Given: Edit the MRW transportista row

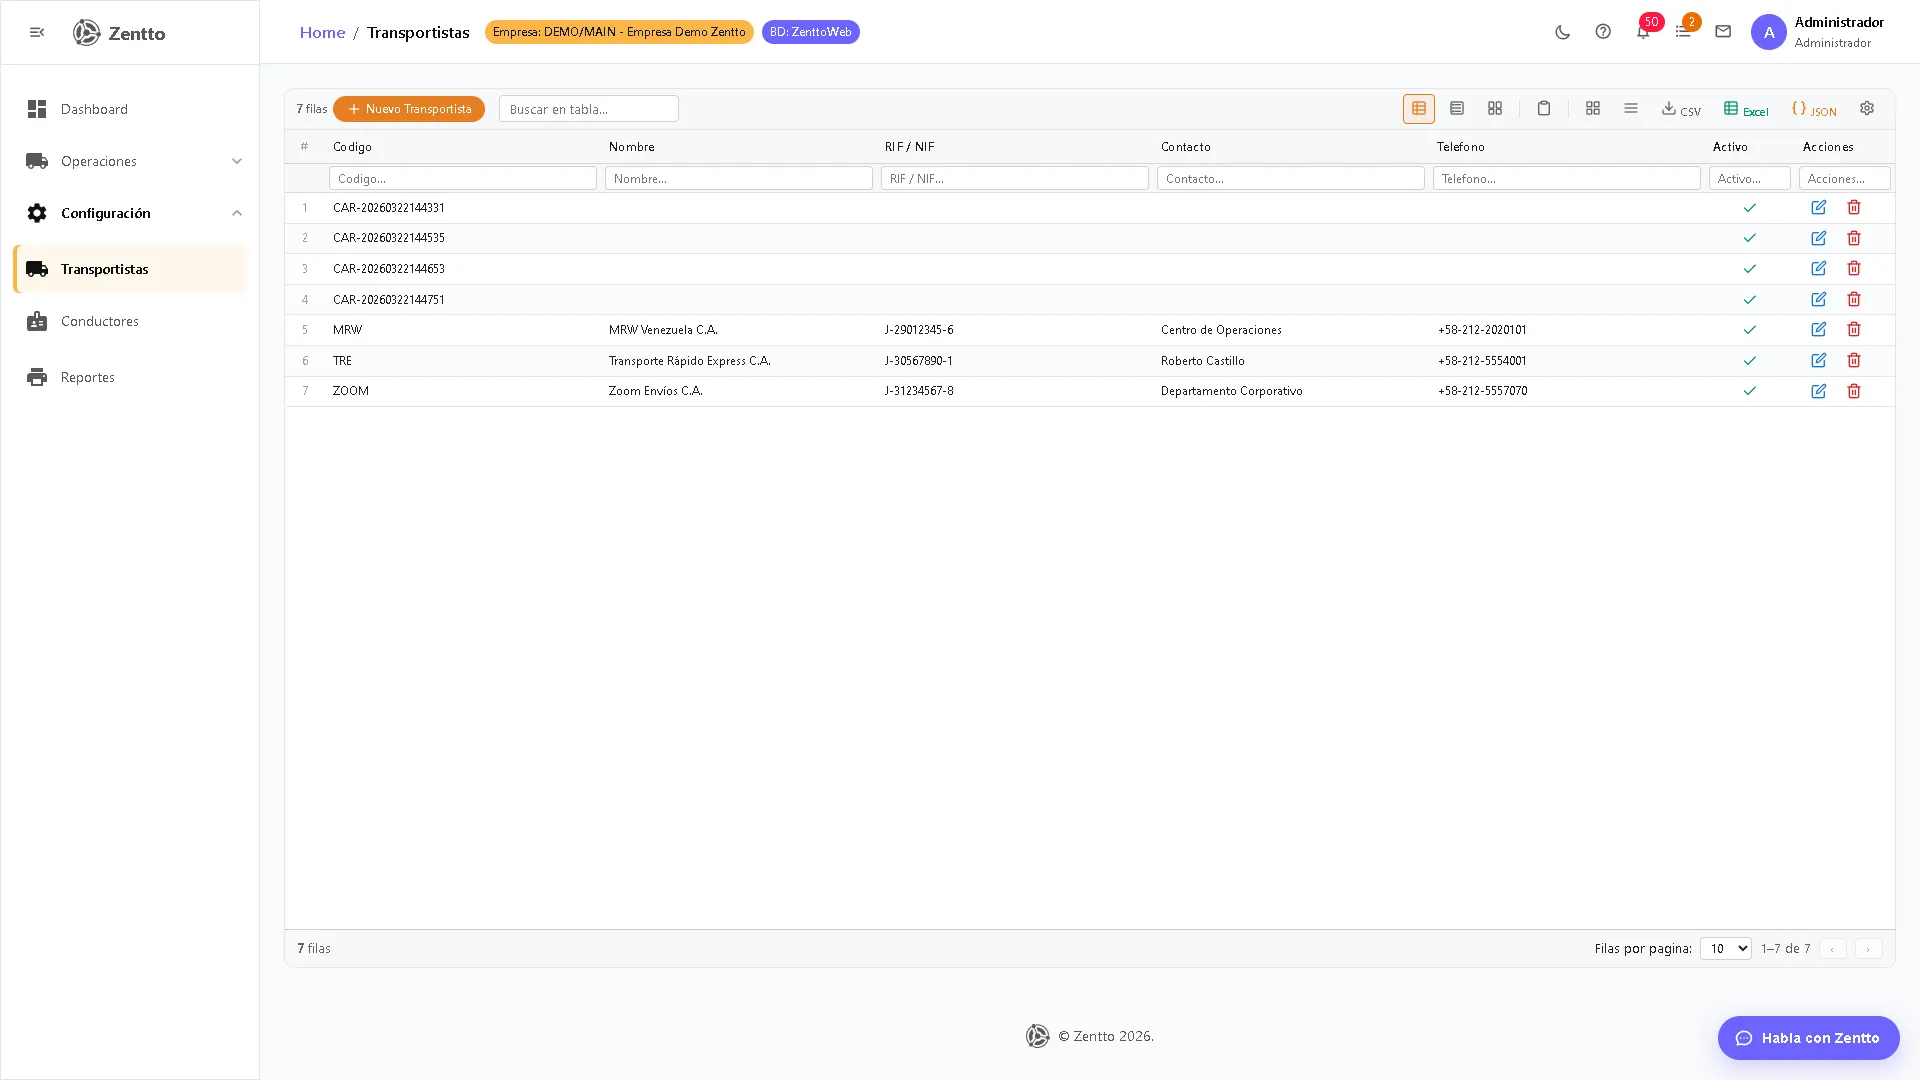Looking at the screenshot, I should [1819, 330].
